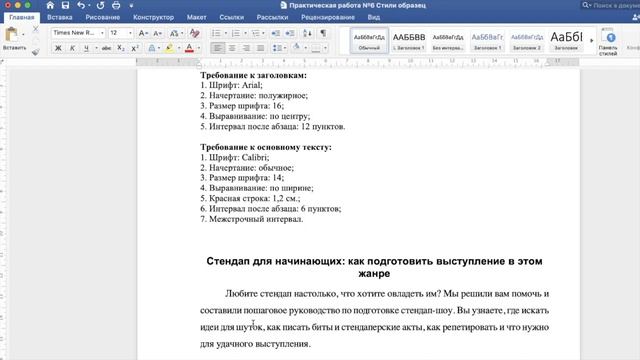Open the quick access toolbar customize arrow
The image size is (640, 360).
[131, 6]
